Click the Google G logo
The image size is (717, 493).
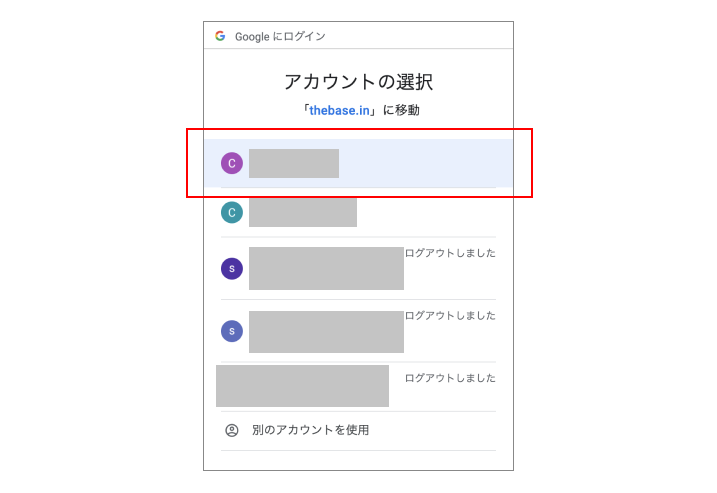coord(220,36)
